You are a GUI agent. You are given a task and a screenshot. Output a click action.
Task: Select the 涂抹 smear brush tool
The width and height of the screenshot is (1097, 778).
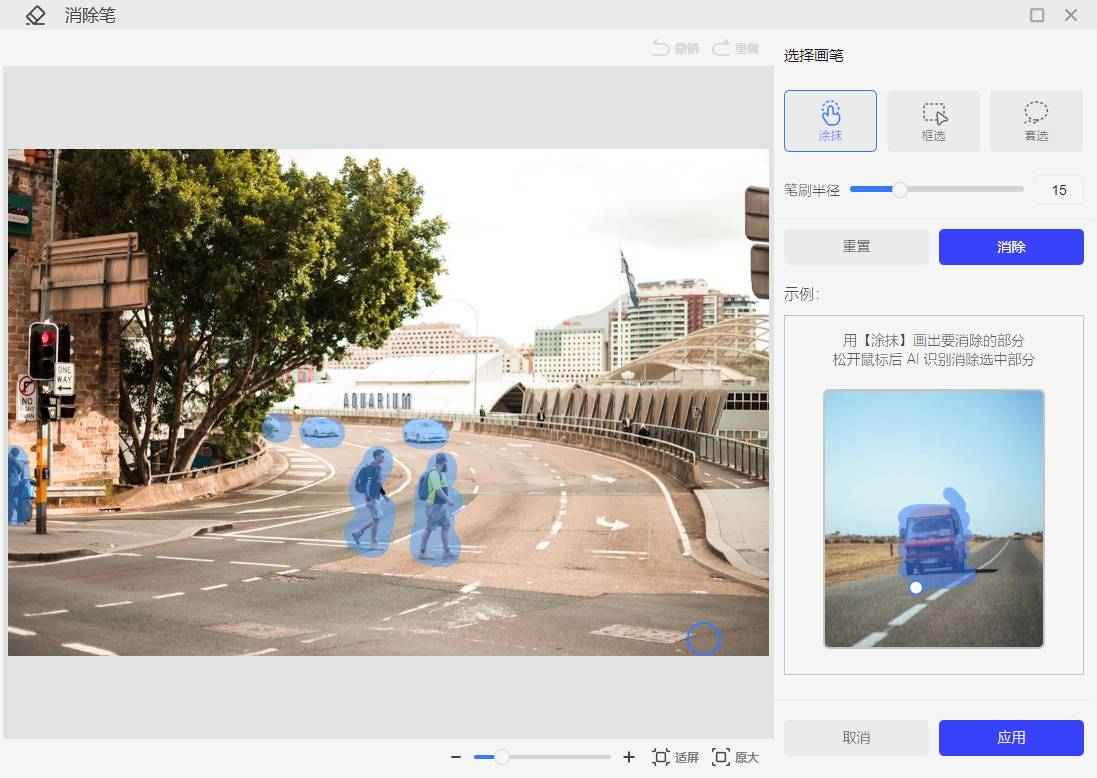[x=830, y=121]
